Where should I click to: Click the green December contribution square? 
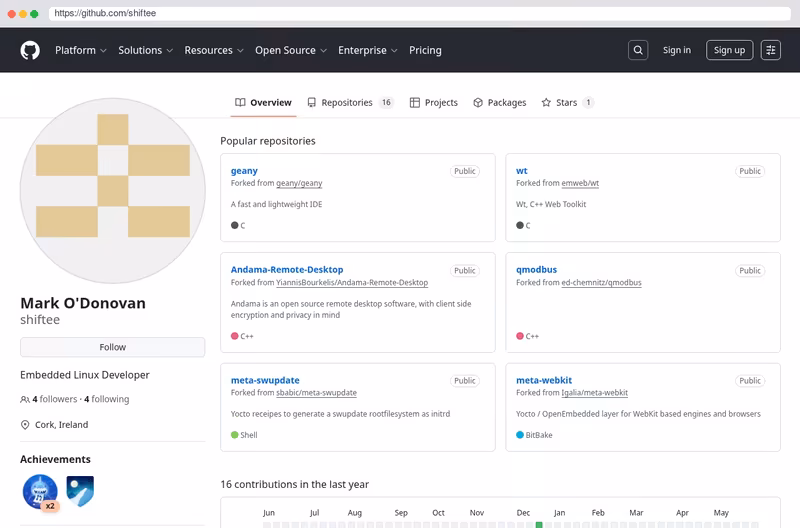539,525
